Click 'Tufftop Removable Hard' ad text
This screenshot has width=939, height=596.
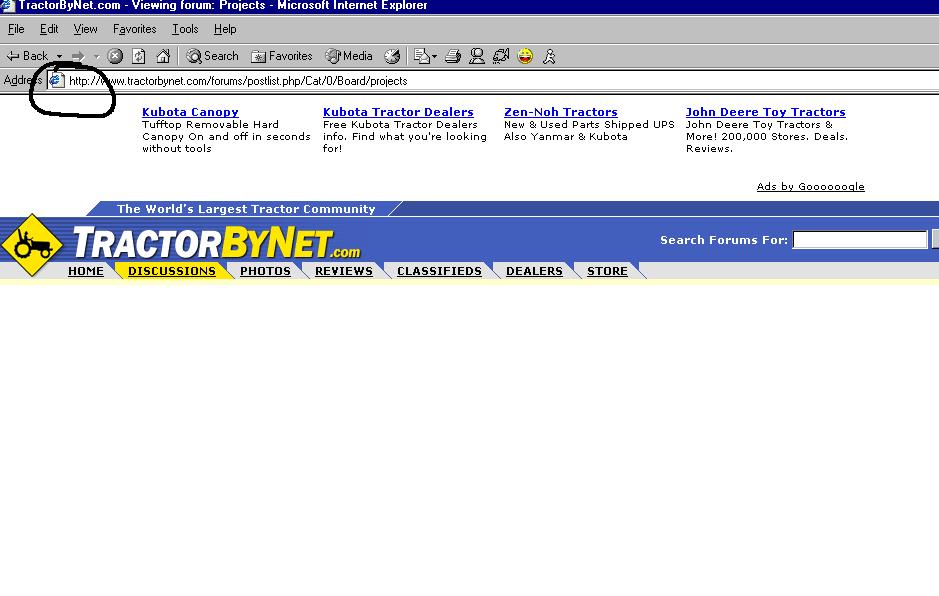pos(210,125)
